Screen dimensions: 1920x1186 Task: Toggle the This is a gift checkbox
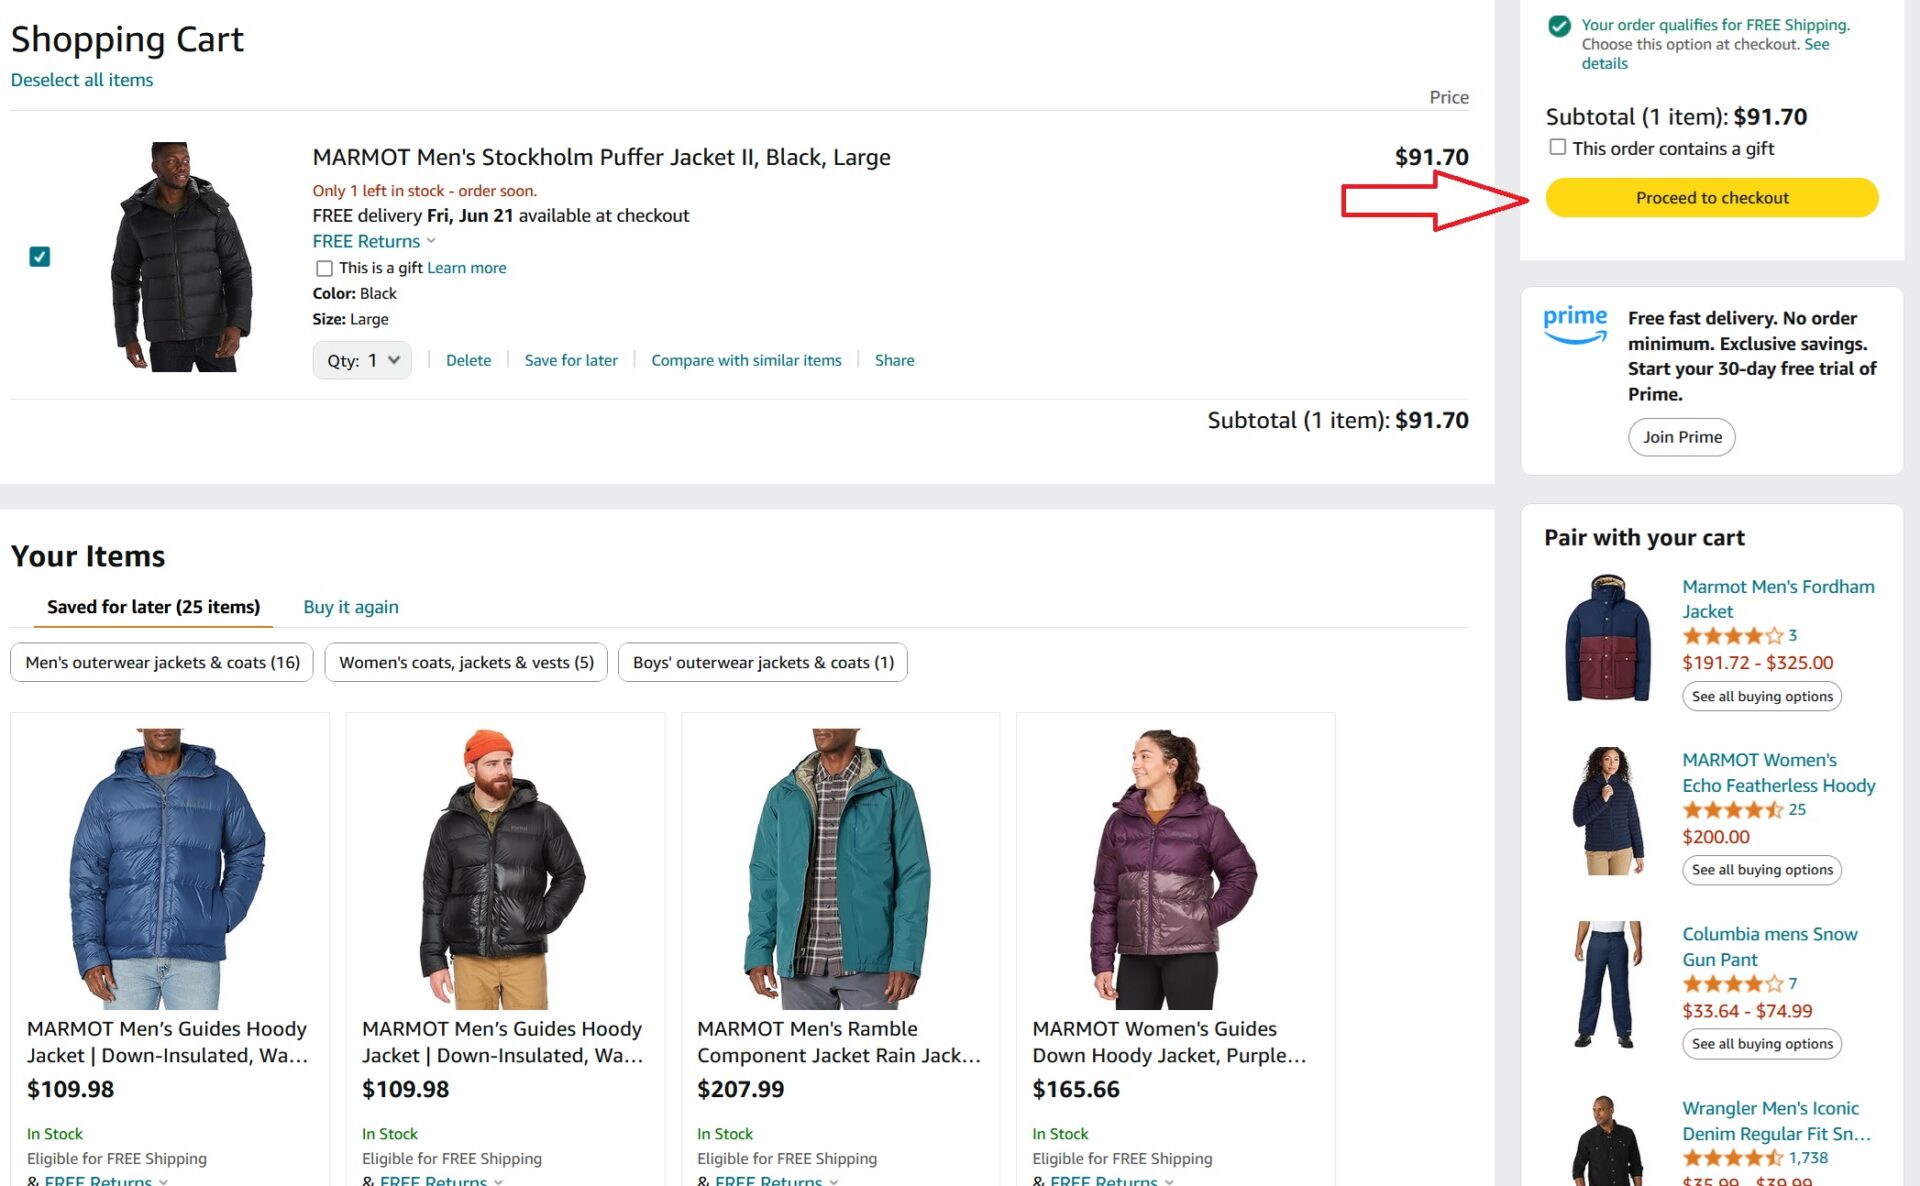pos(321,267)
